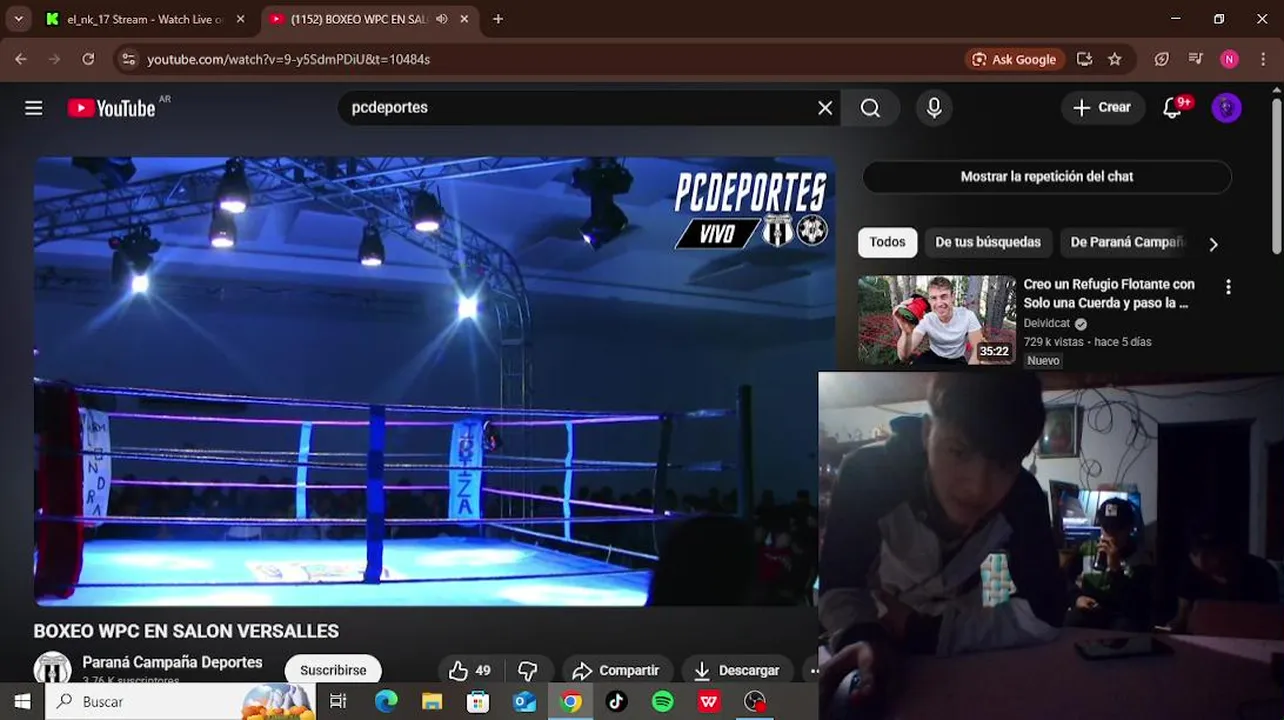Click the address bar URL
Image resolution: width=1284 pixels, height=720 pixels.
click(288, 59)
